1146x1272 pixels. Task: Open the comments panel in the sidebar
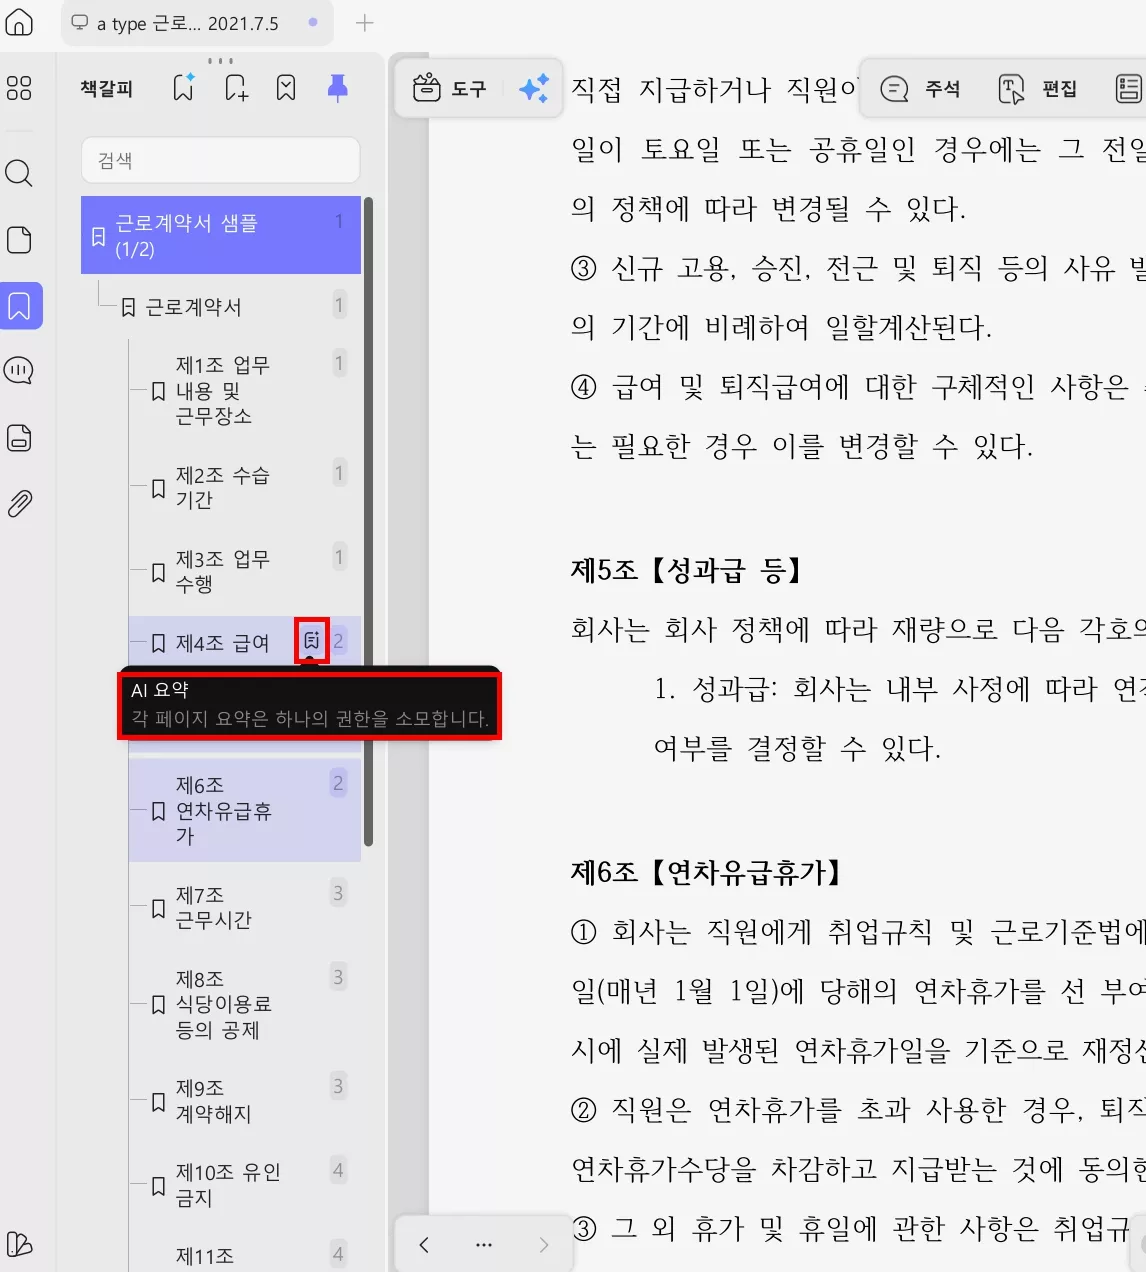[20, 371]
